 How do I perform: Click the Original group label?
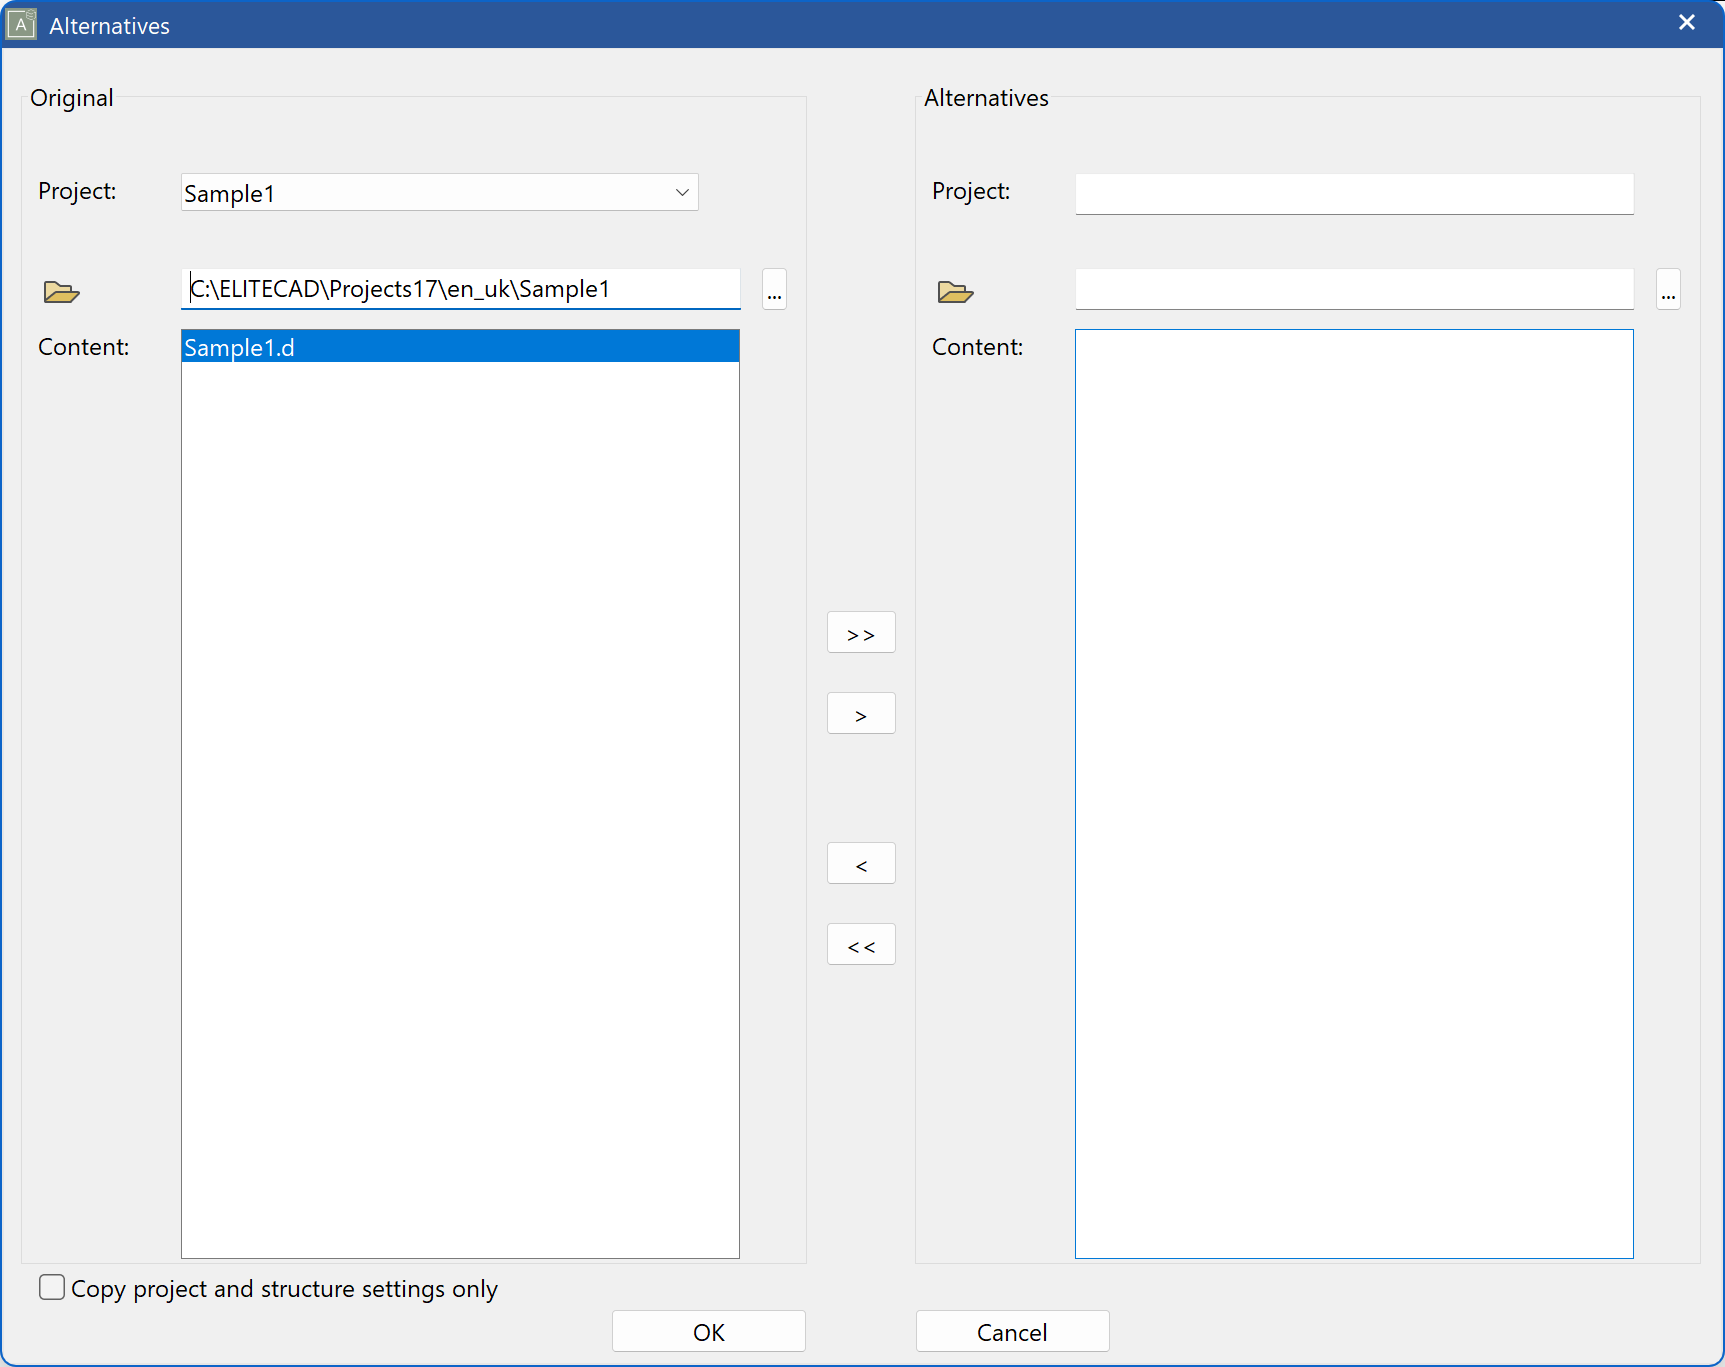[70, 98]
